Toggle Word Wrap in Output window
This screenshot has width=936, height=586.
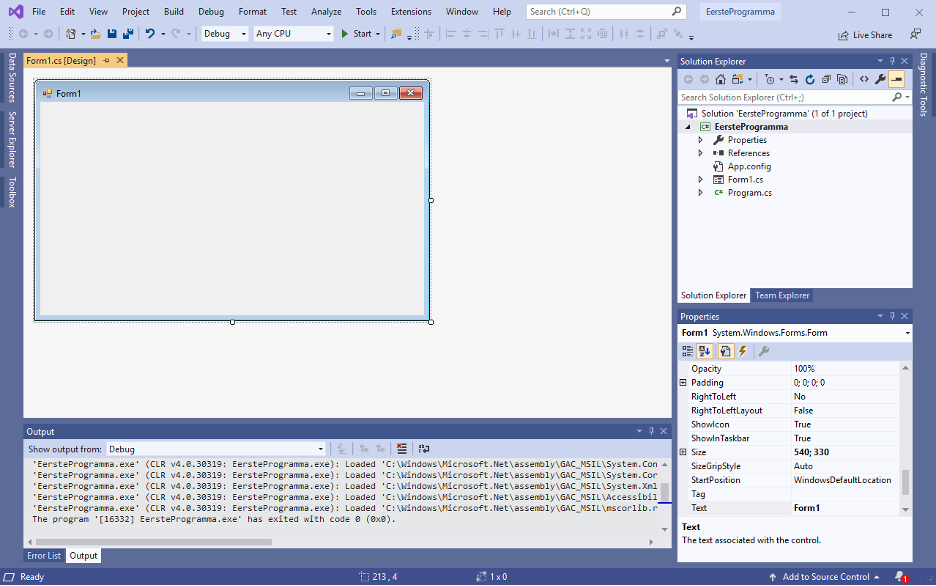(x=424, y=449)
